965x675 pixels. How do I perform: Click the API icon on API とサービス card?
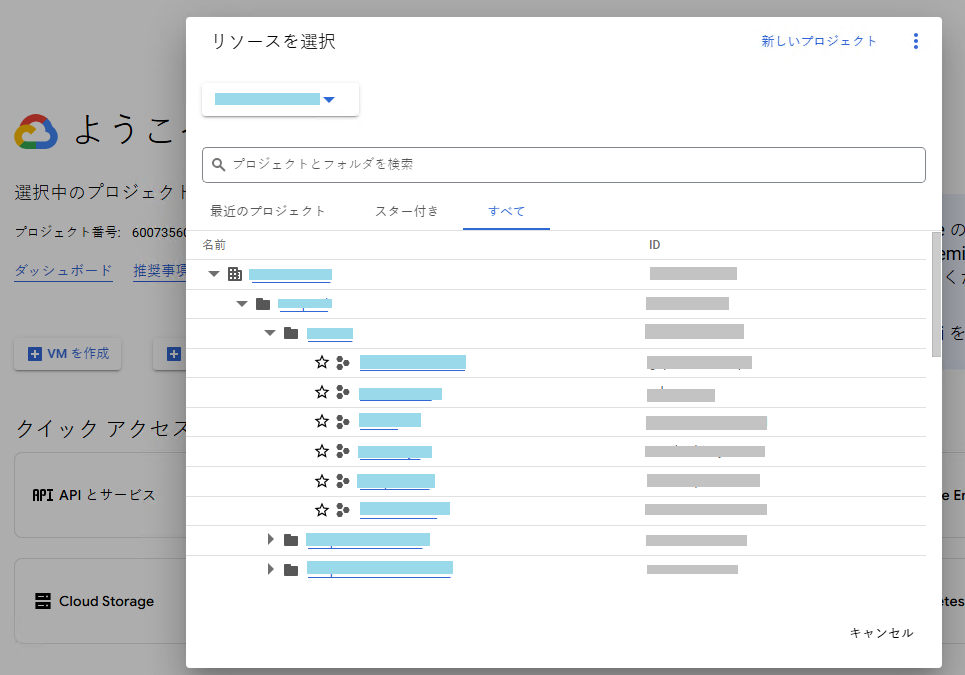42,495
